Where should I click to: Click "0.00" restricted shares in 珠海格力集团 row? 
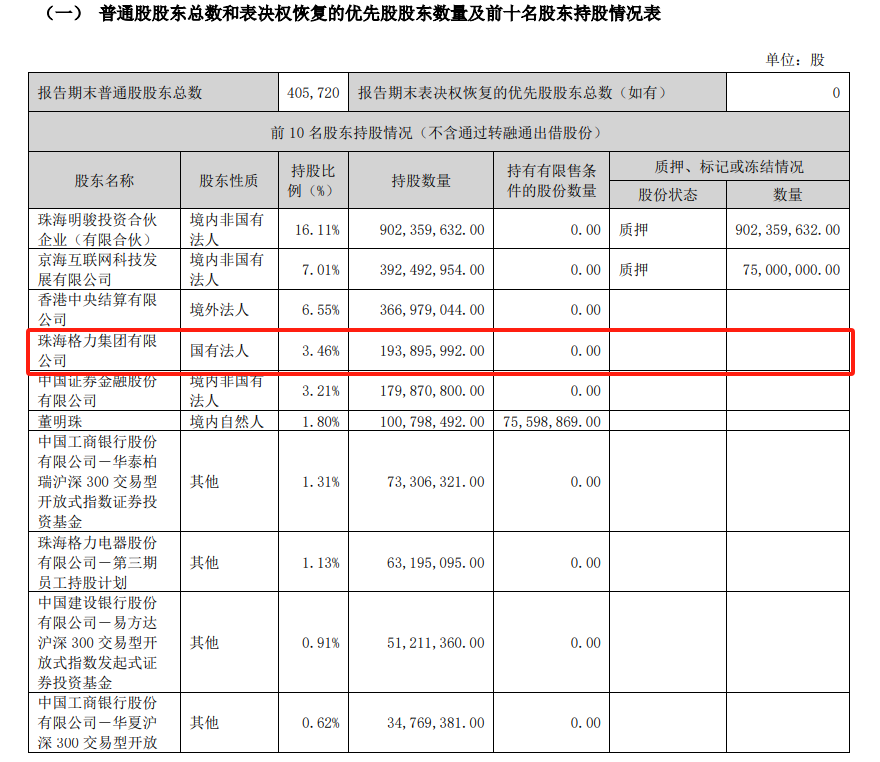click(x=585, y=351)
